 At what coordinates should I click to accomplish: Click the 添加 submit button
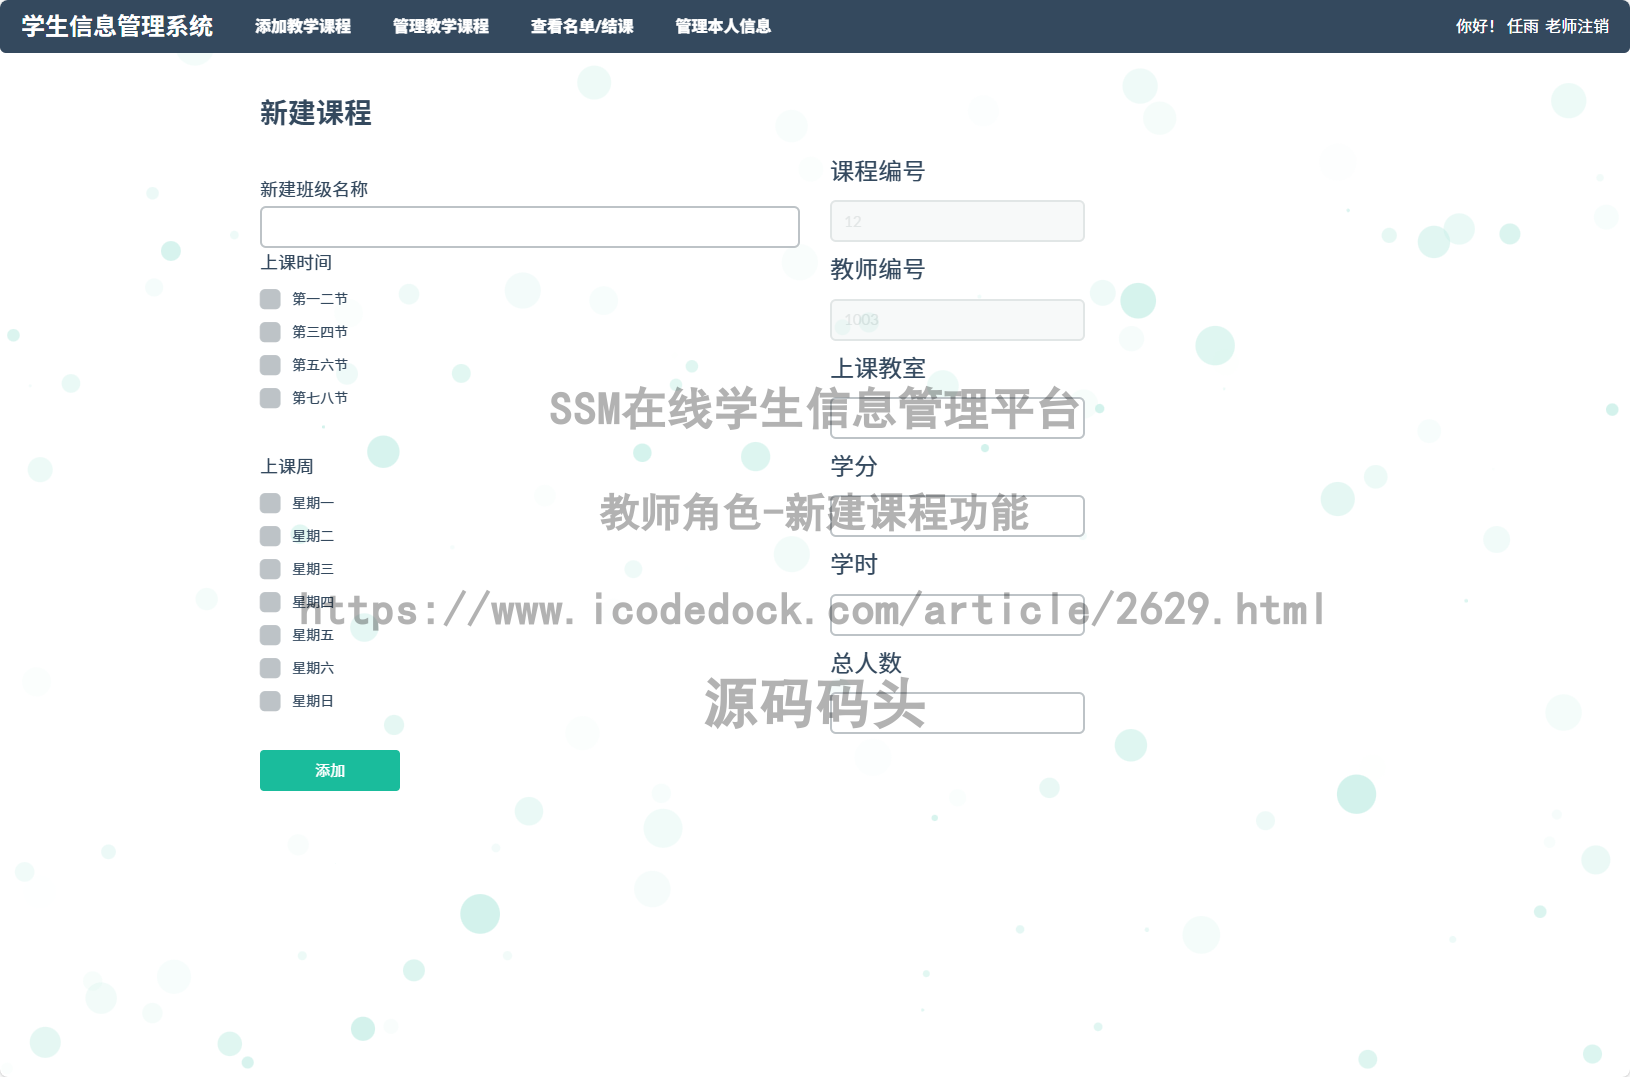click(329, 770)
